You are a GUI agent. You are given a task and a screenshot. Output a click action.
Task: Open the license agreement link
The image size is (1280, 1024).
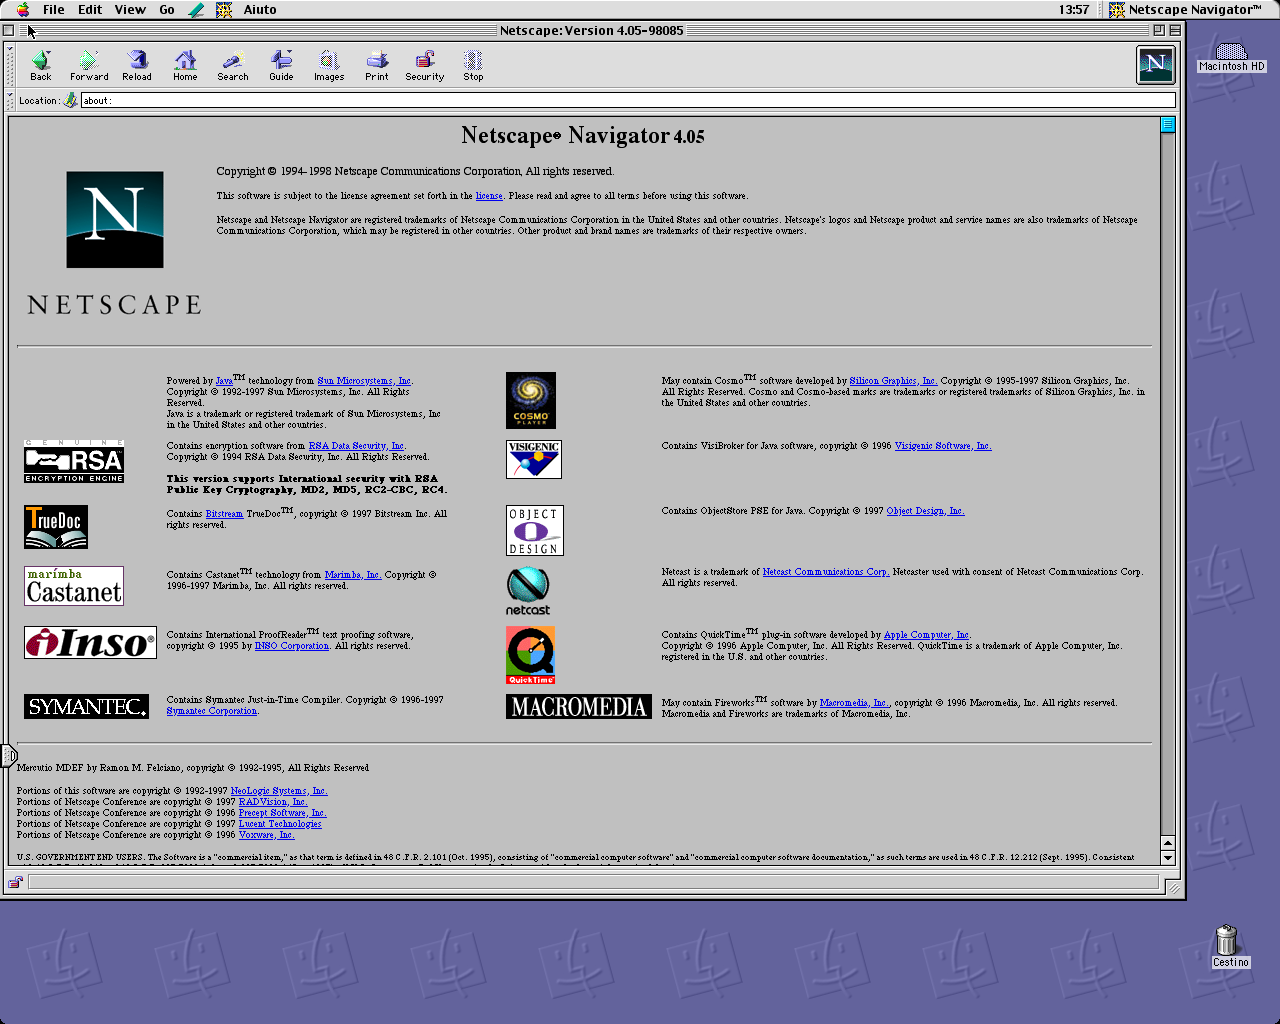coord(489,196)
